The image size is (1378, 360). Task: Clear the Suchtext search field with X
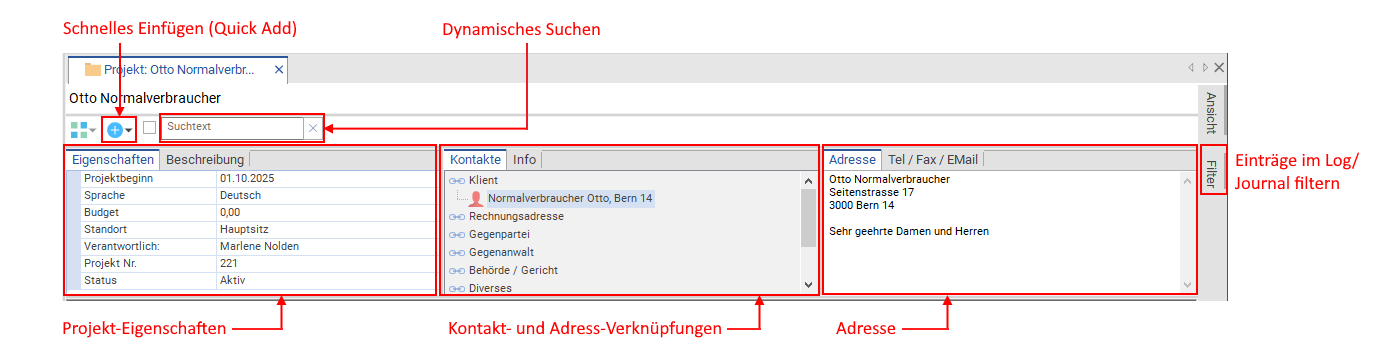pos(312,128)
